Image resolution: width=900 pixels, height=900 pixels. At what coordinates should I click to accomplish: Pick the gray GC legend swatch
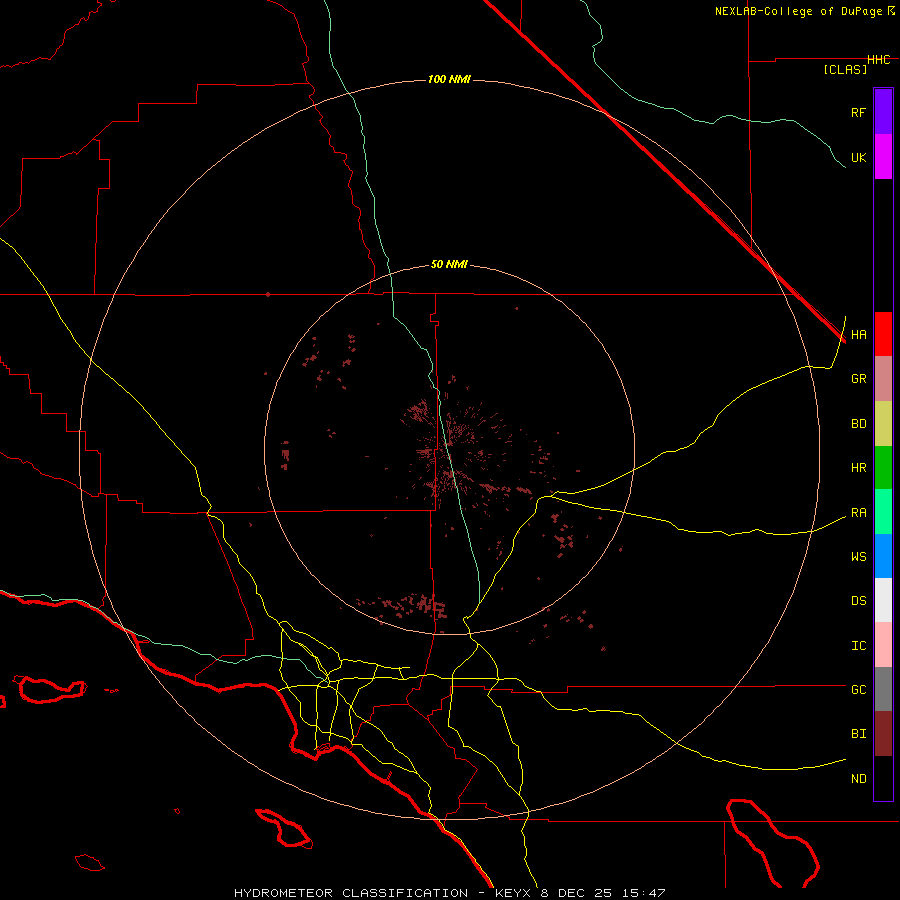(x=883, y=689)
